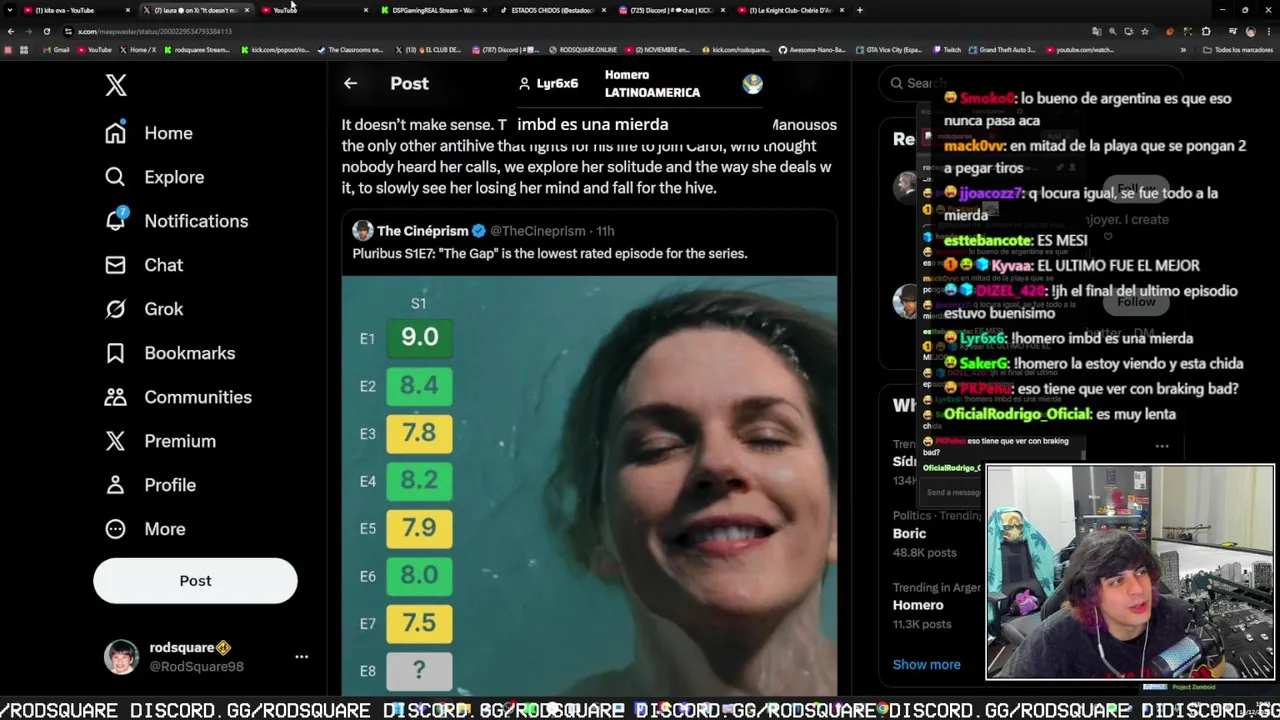
Task: Click Show more under trends
Action: (926, 664)
